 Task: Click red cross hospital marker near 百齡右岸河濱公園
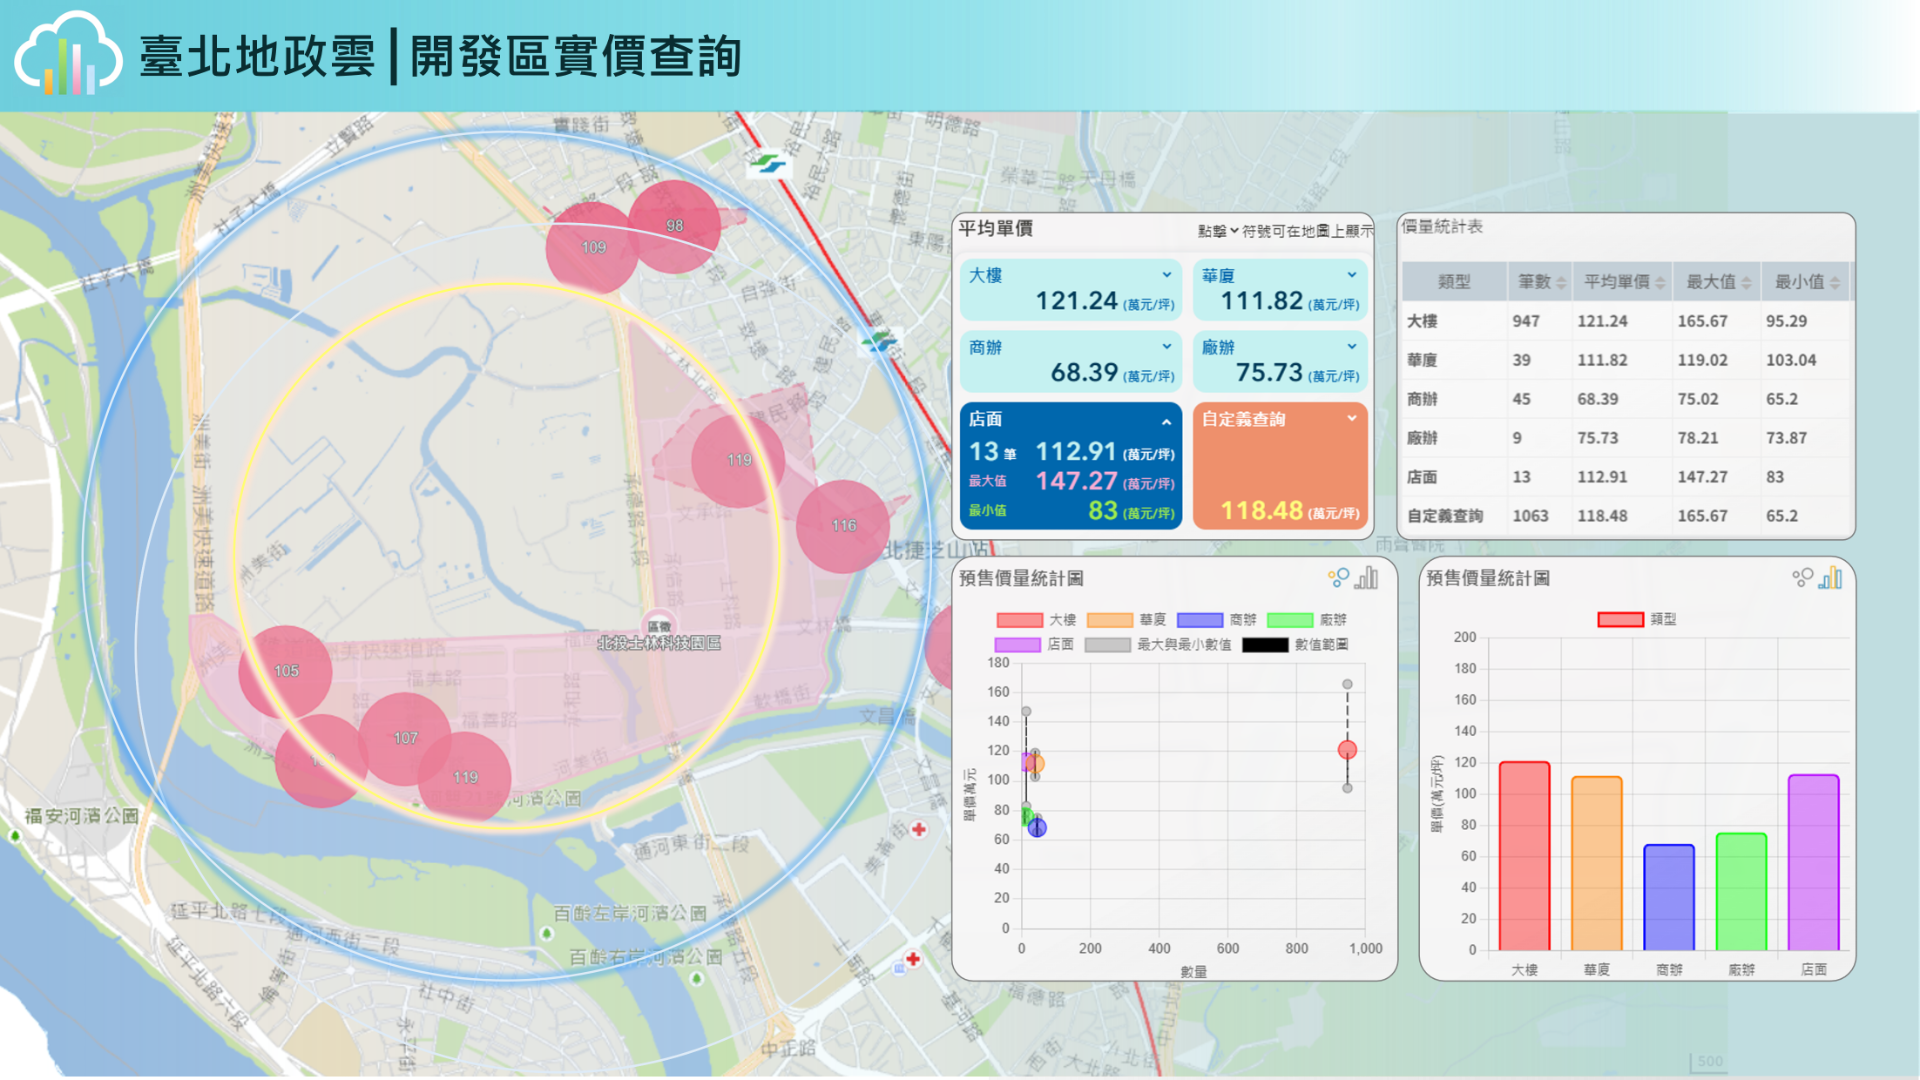click(x=912, y=959)
